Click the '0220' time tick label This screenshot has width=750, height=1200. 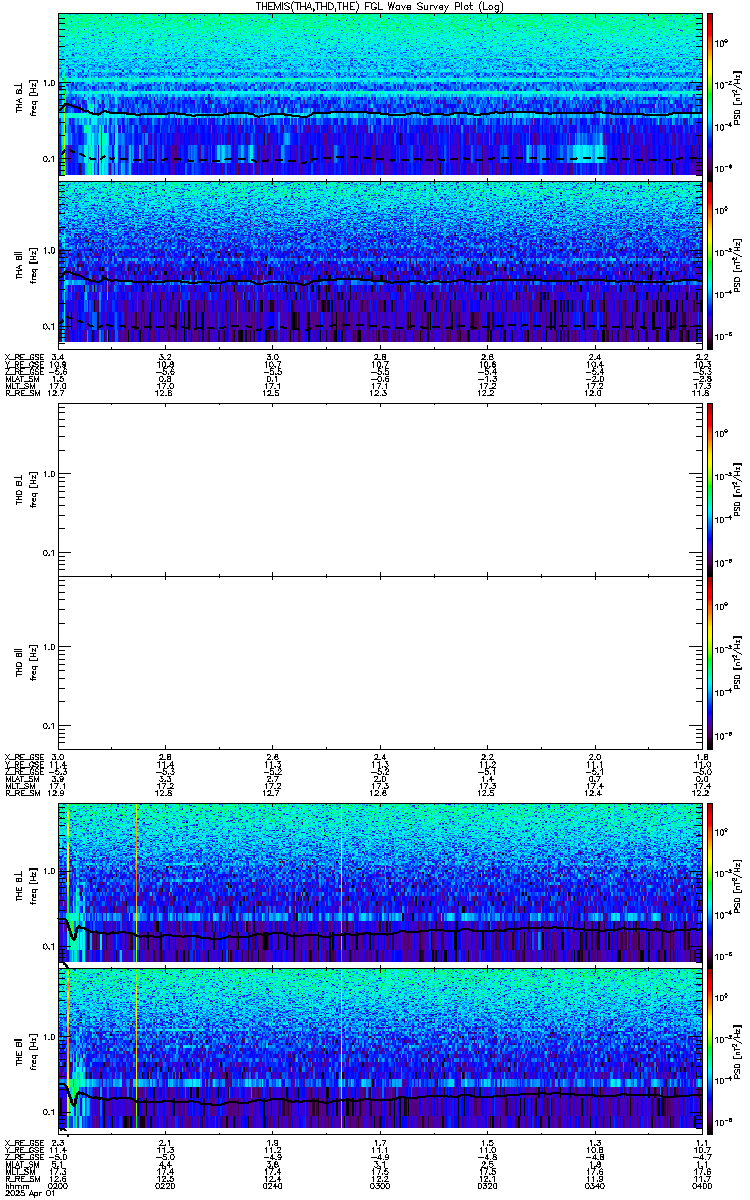coord(166,1185)
